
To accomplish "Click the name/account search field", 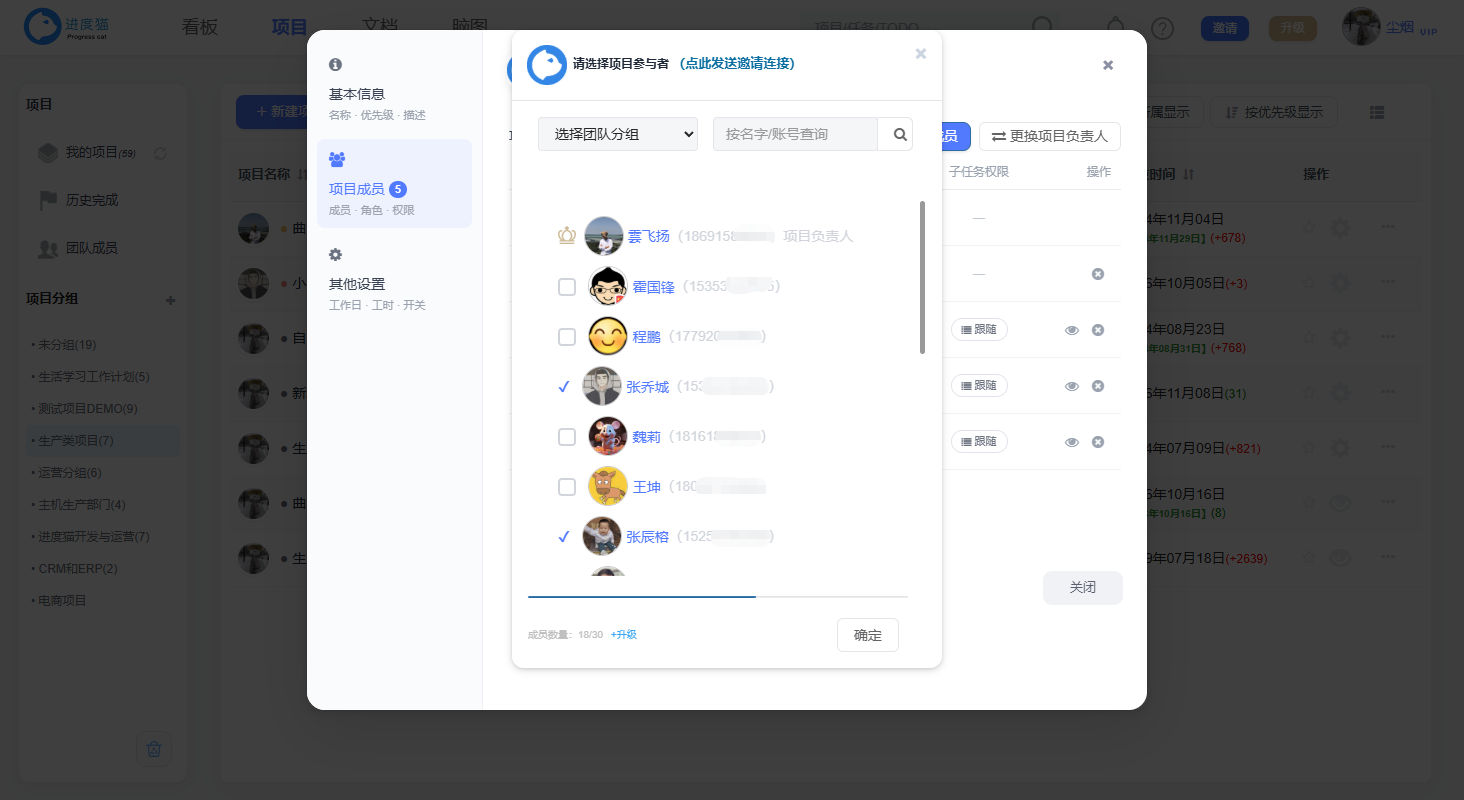I will point(795,134).
